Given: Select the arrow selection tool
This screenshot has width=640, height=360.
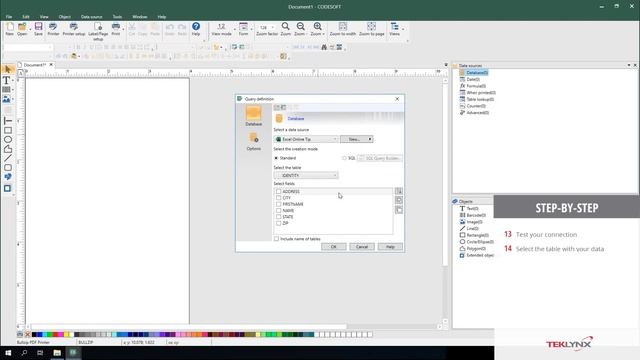Looking at the screenshot, I should [x=7, y=70].
